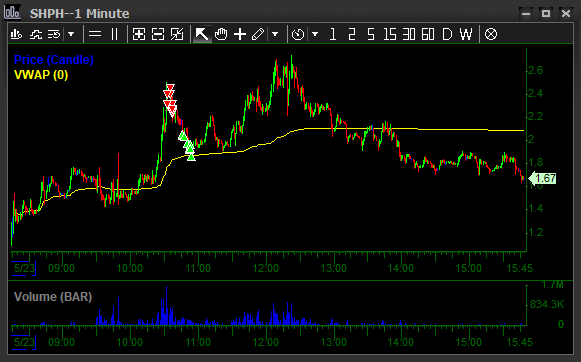Switch to 1 minute timeframe
Viewport: 581px width, 362px height.
pyautogui.click(x=333, y=34)
